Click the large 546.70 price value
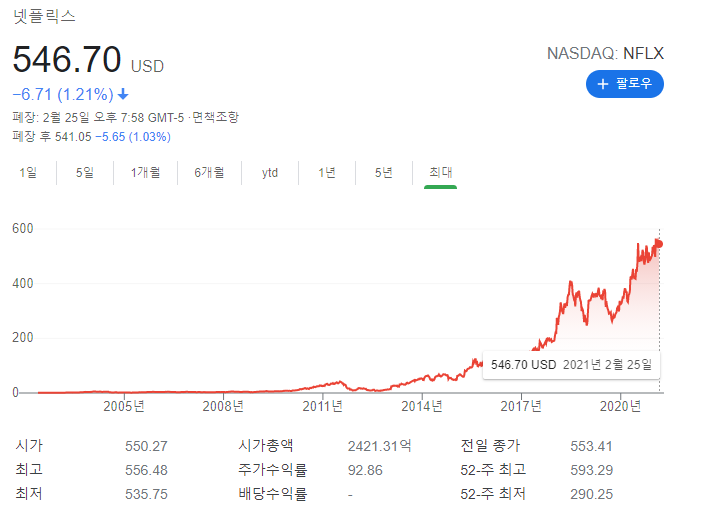 click(x=67, y=59)
